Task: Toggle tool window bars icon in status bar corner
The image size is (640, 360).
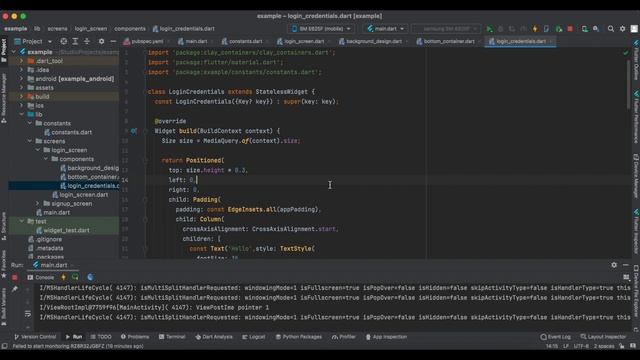Action: 4,346
